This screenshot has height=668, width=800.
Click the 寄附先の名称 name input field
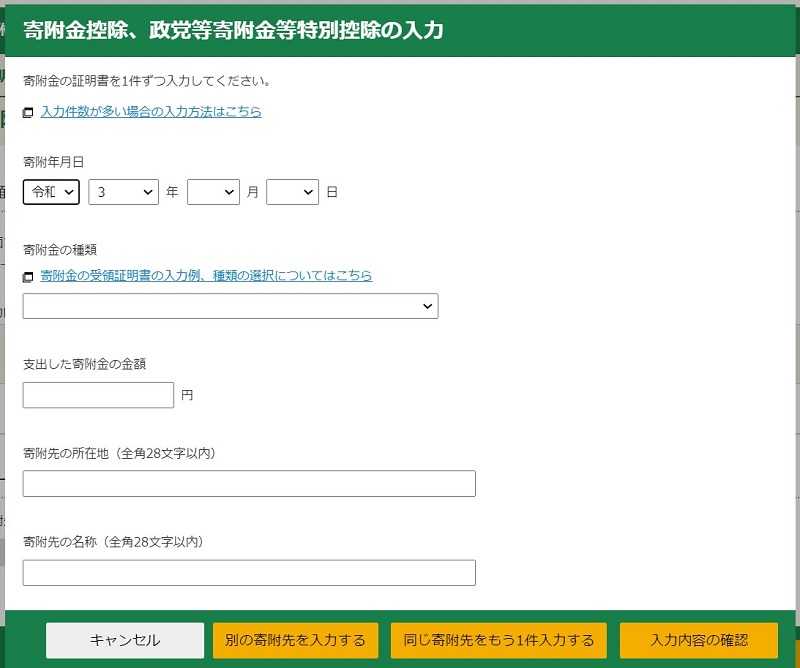tap(249, 572)
